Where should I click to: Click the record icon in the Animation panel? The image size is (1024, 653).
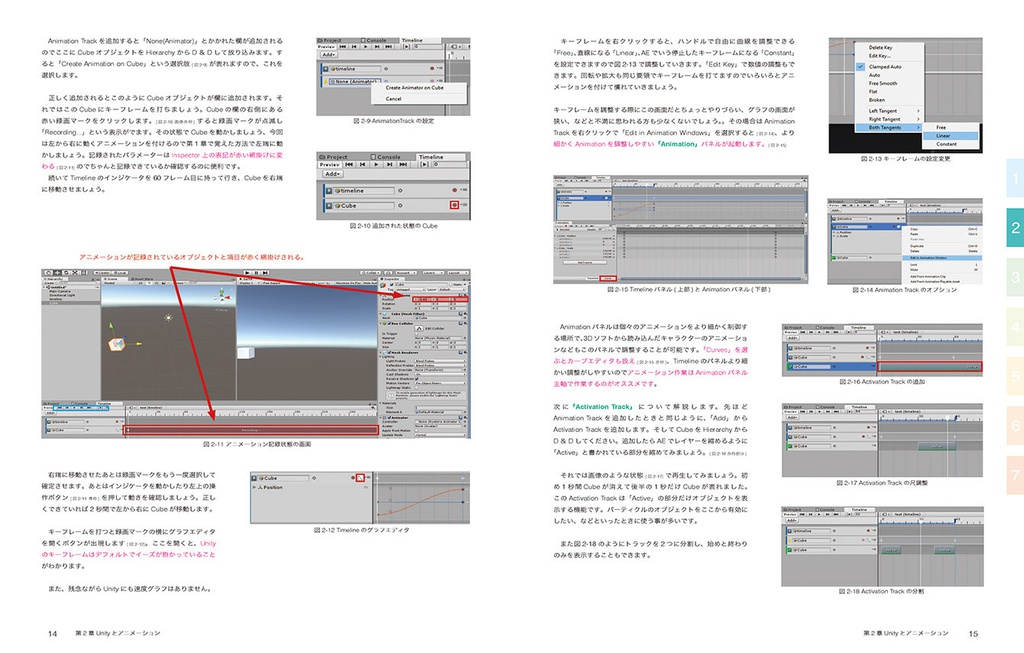tap(564, 228)
